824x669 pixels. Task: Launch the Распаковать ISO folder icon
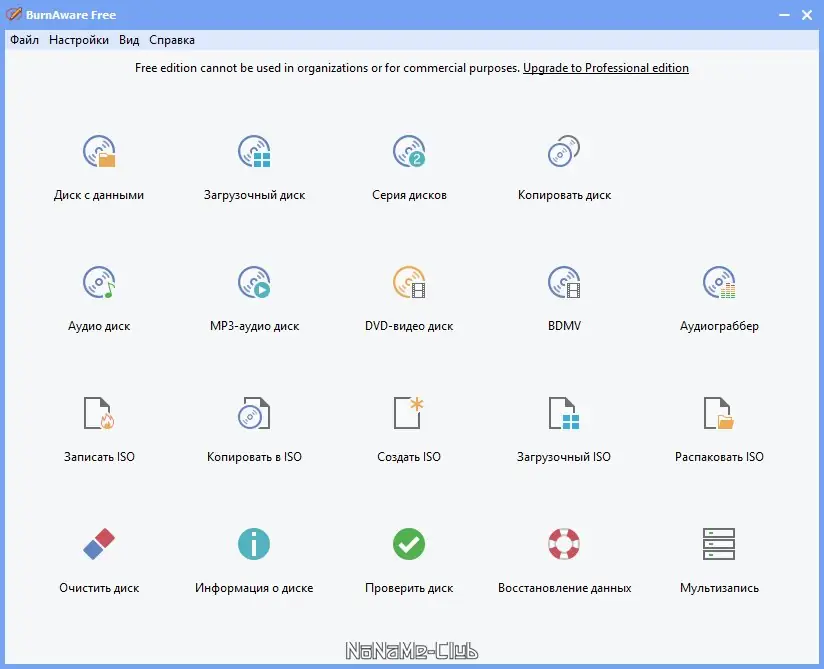coord(719,413)
